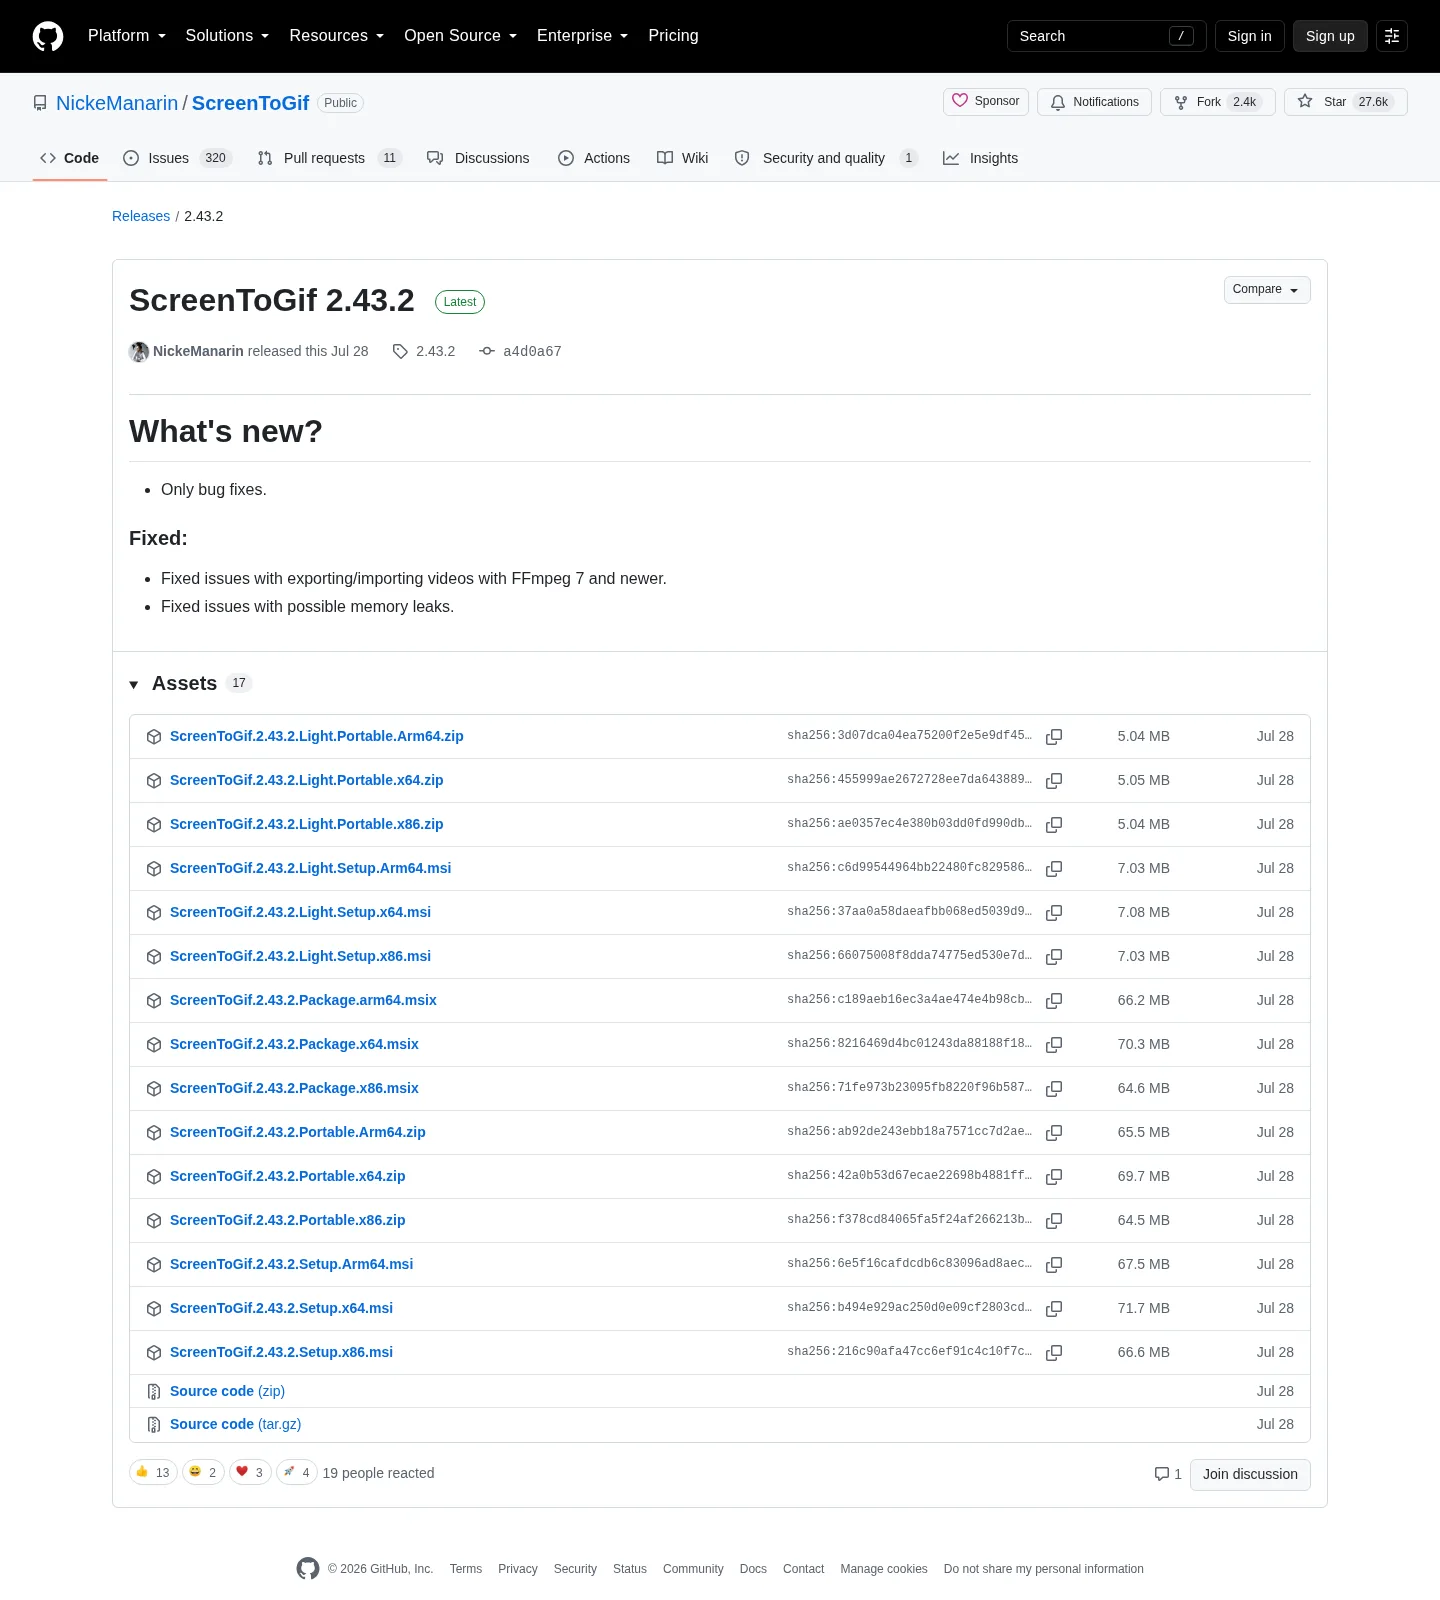Copy sha256 for Light.Portable.x64.zip
Image resolution: width=1440 pixels, height=1600 pixels.
tap(1054, 781)
